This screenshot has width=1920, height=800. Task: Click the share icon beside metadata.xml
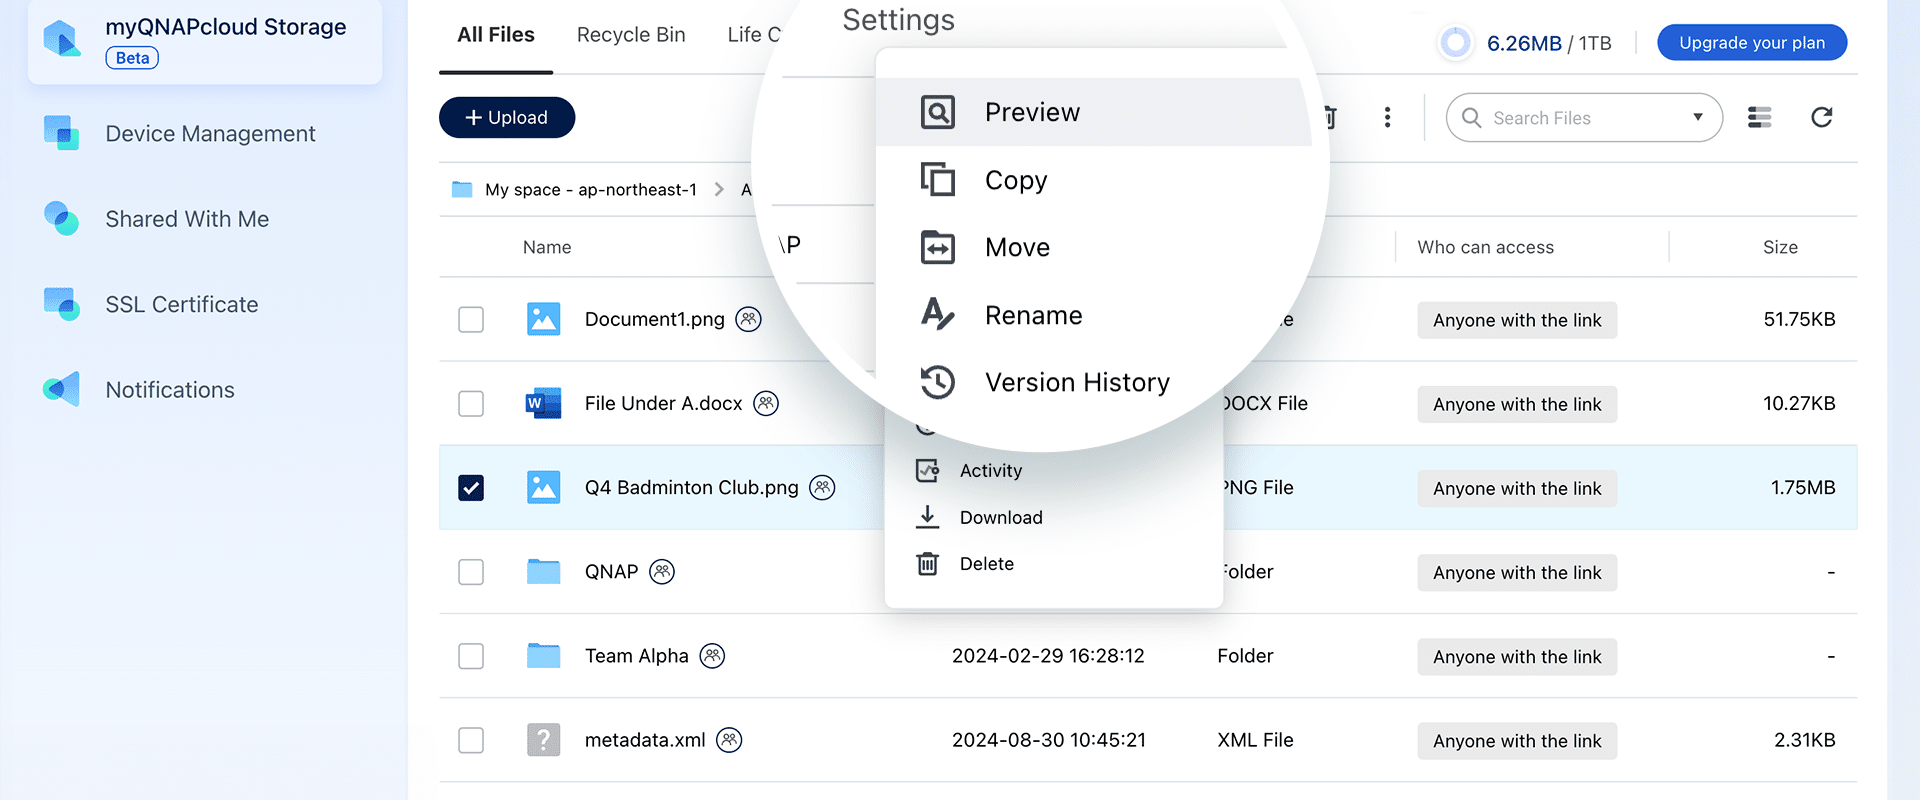(730, 739)
